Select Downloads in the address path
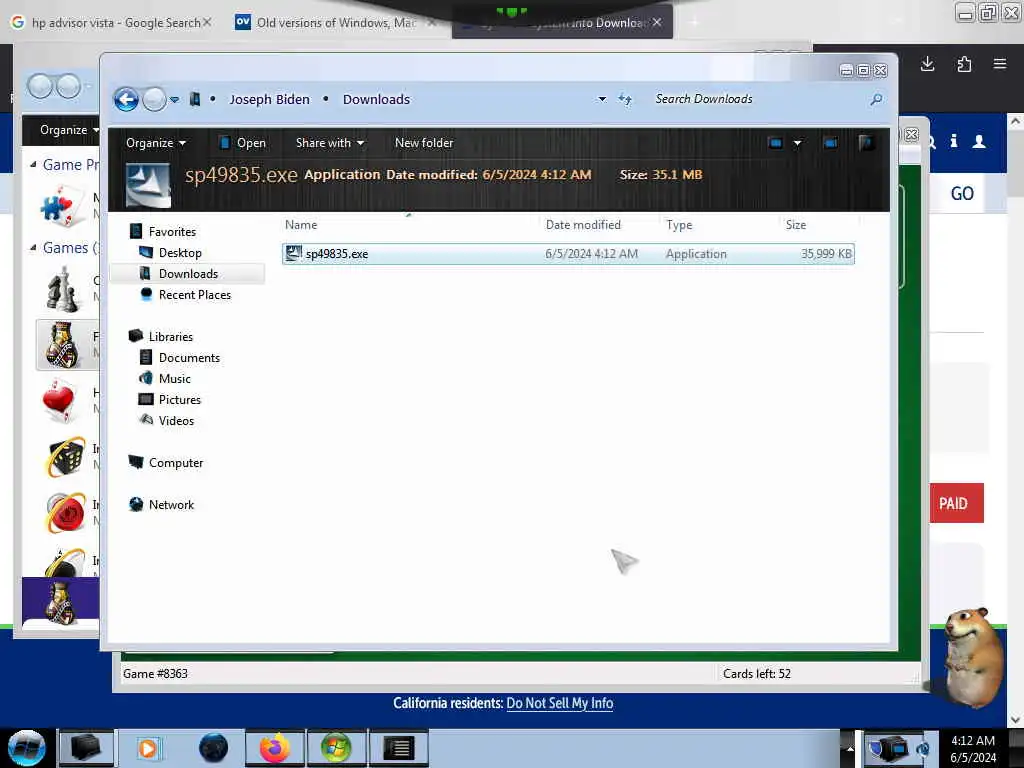The image size is (1024, 768). (376, 99)
